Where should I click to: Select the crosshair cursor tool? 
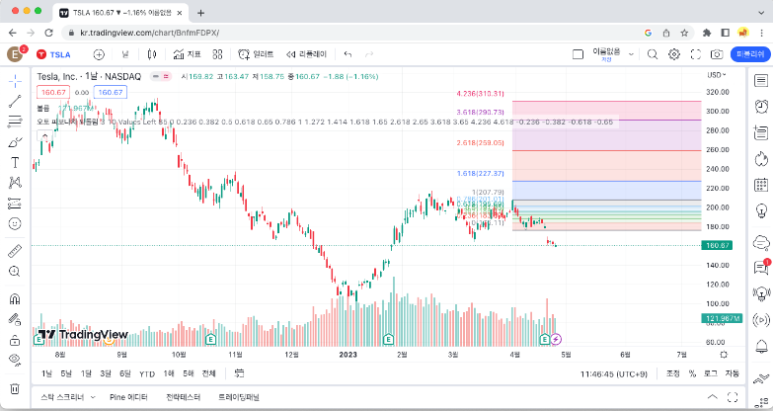[x=15, y=81]
